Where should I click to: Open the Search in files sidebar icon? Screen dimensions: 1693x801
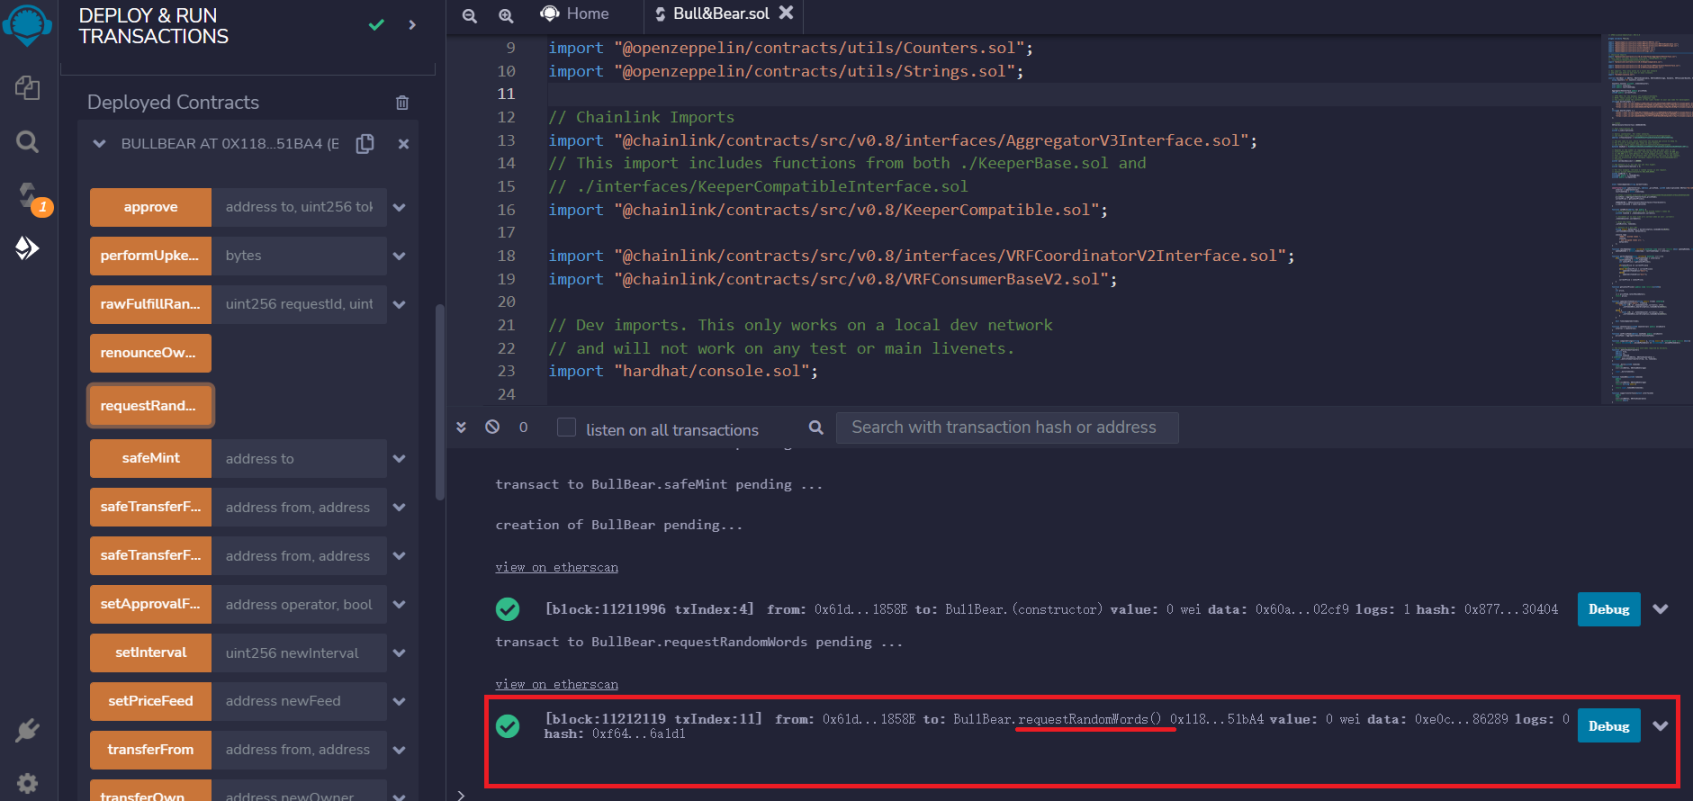coord(27,142)
